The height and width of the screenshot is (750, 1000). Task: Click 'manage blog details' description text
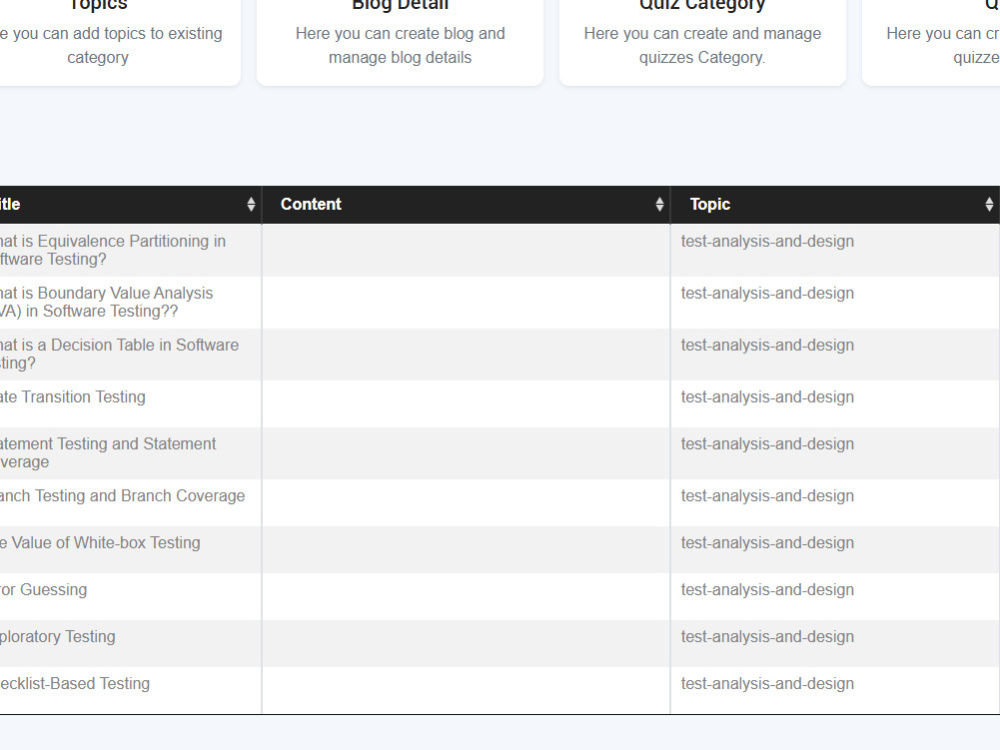click(x=400, y=57)
